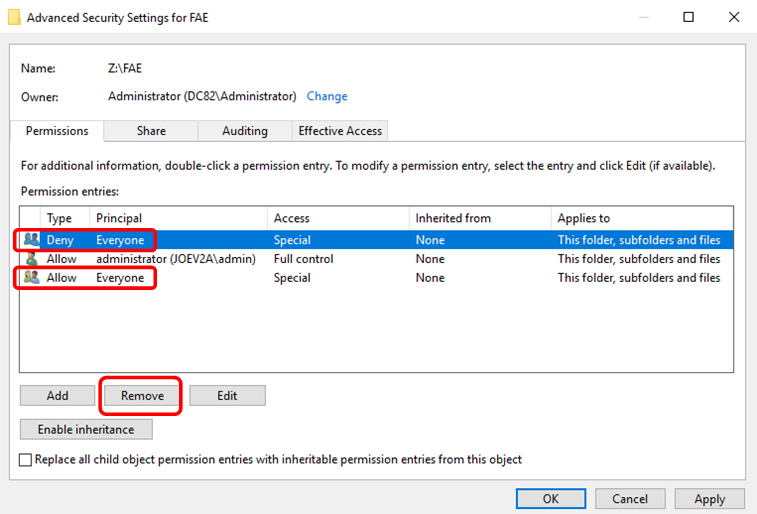
Task: Sort entries by the Principal column header
Action: [x=180, y=218]
